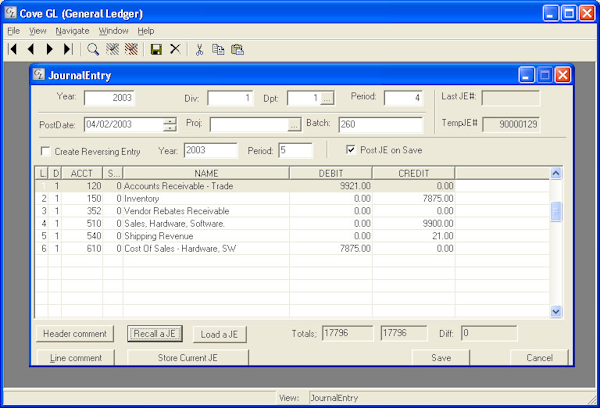The image size is (600, 408).
Task: Click the grid vertical scrollbar thumb
Action: [556, 211]
